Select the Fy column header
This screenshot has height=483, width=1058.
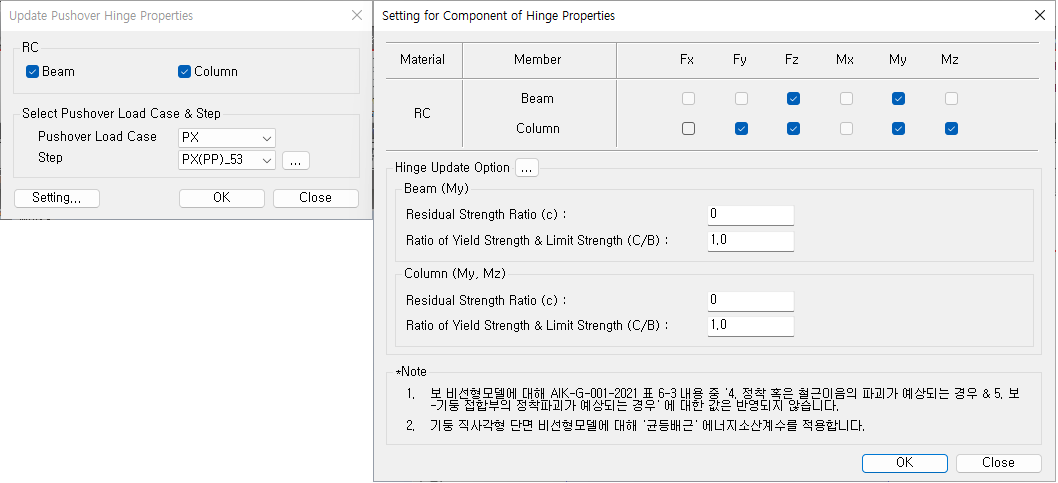tap(740, 59)
